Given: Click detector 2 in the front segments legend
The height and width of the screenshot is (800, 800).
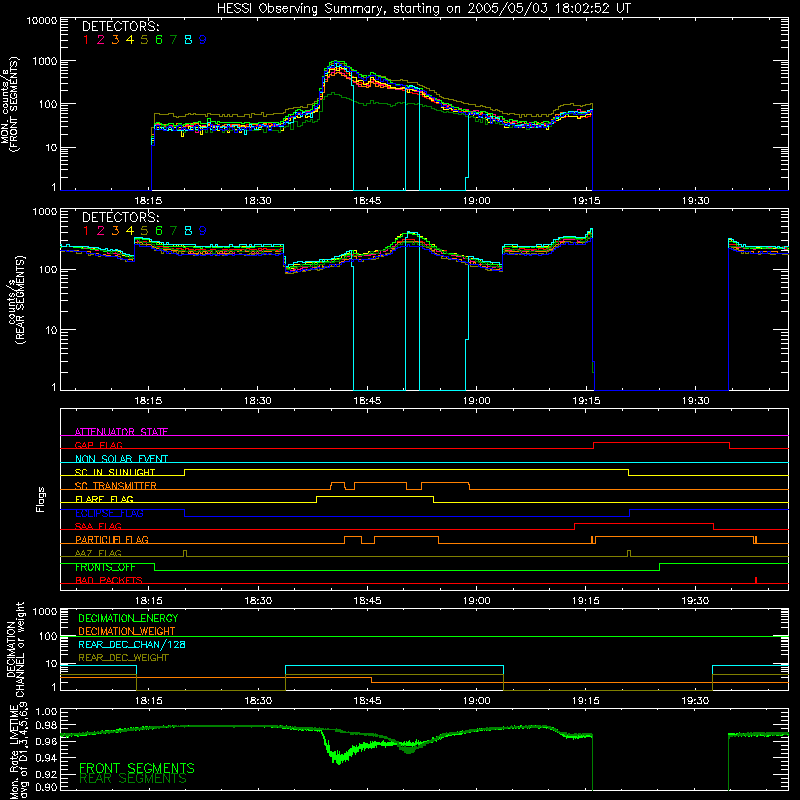Looking at the screenshot, I should (x=101, y=40).
